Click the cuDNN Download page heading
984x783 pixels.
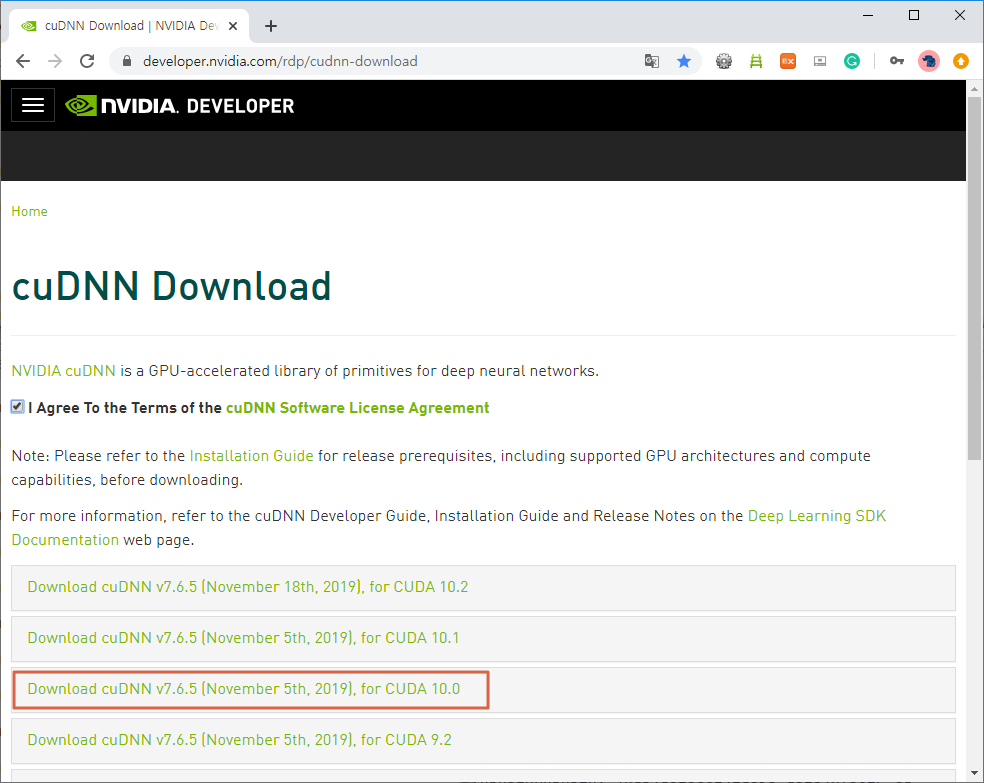pos(171,286)
